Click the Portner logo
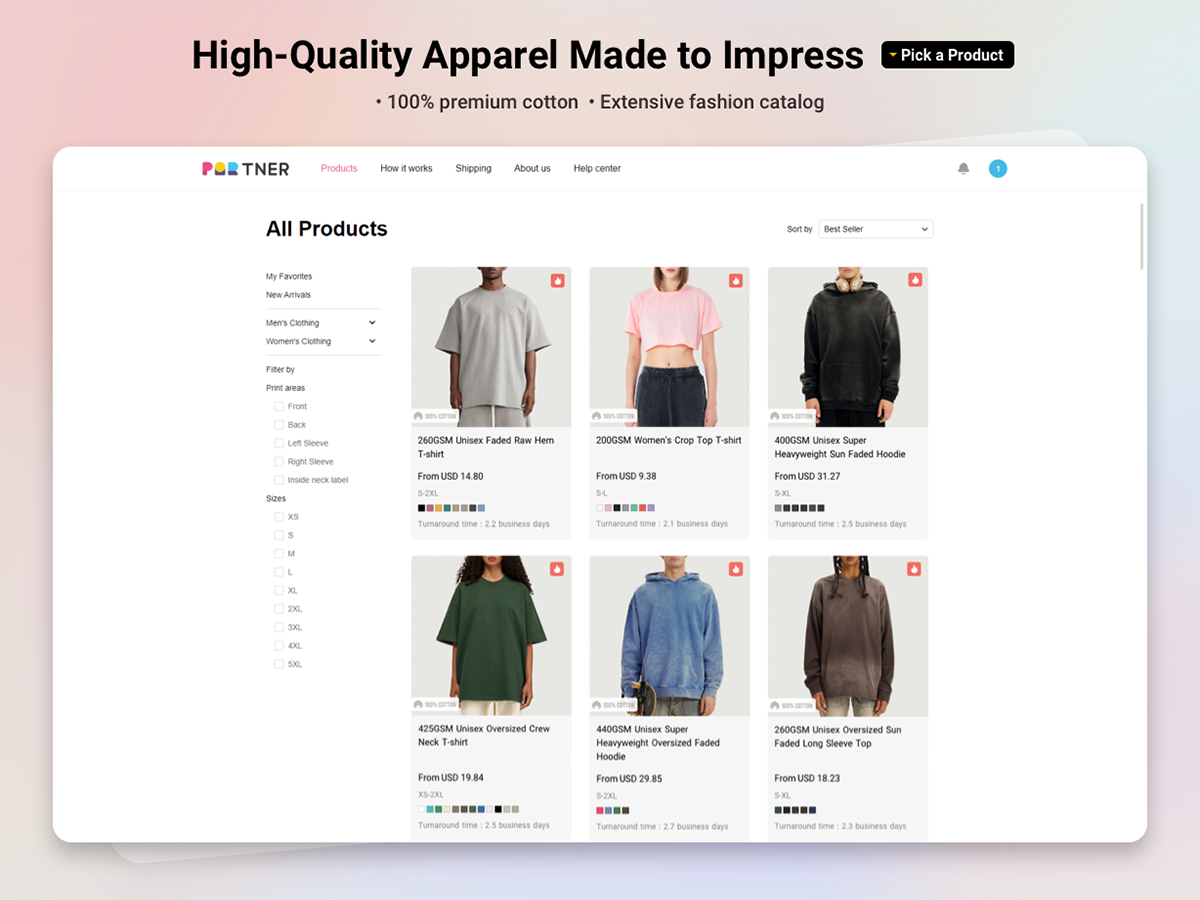Screen dimensions: 1200x900 click(x=246, y=169)
